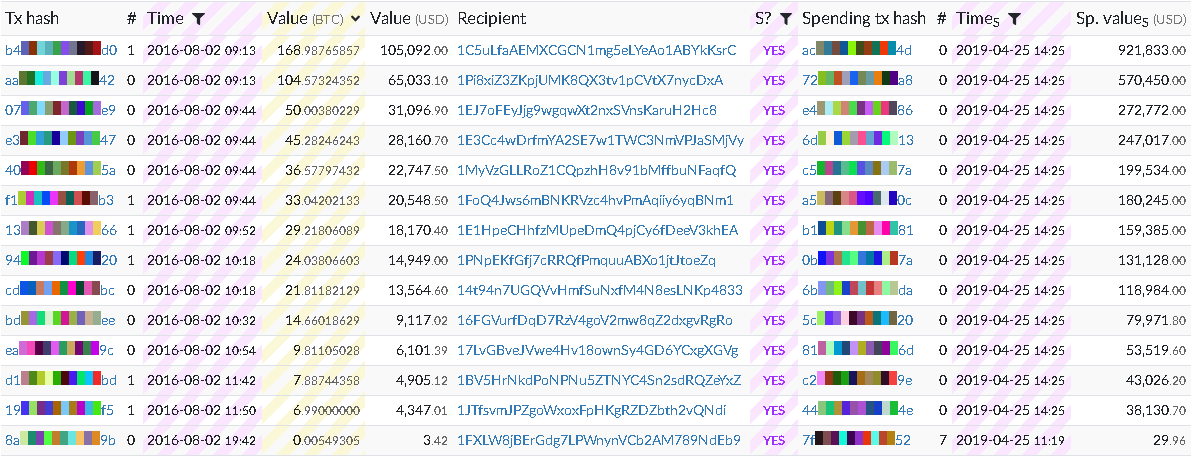Open the filter for the S? column
The width and height of the screenshot is (1199, 461).
click(786, 19)
